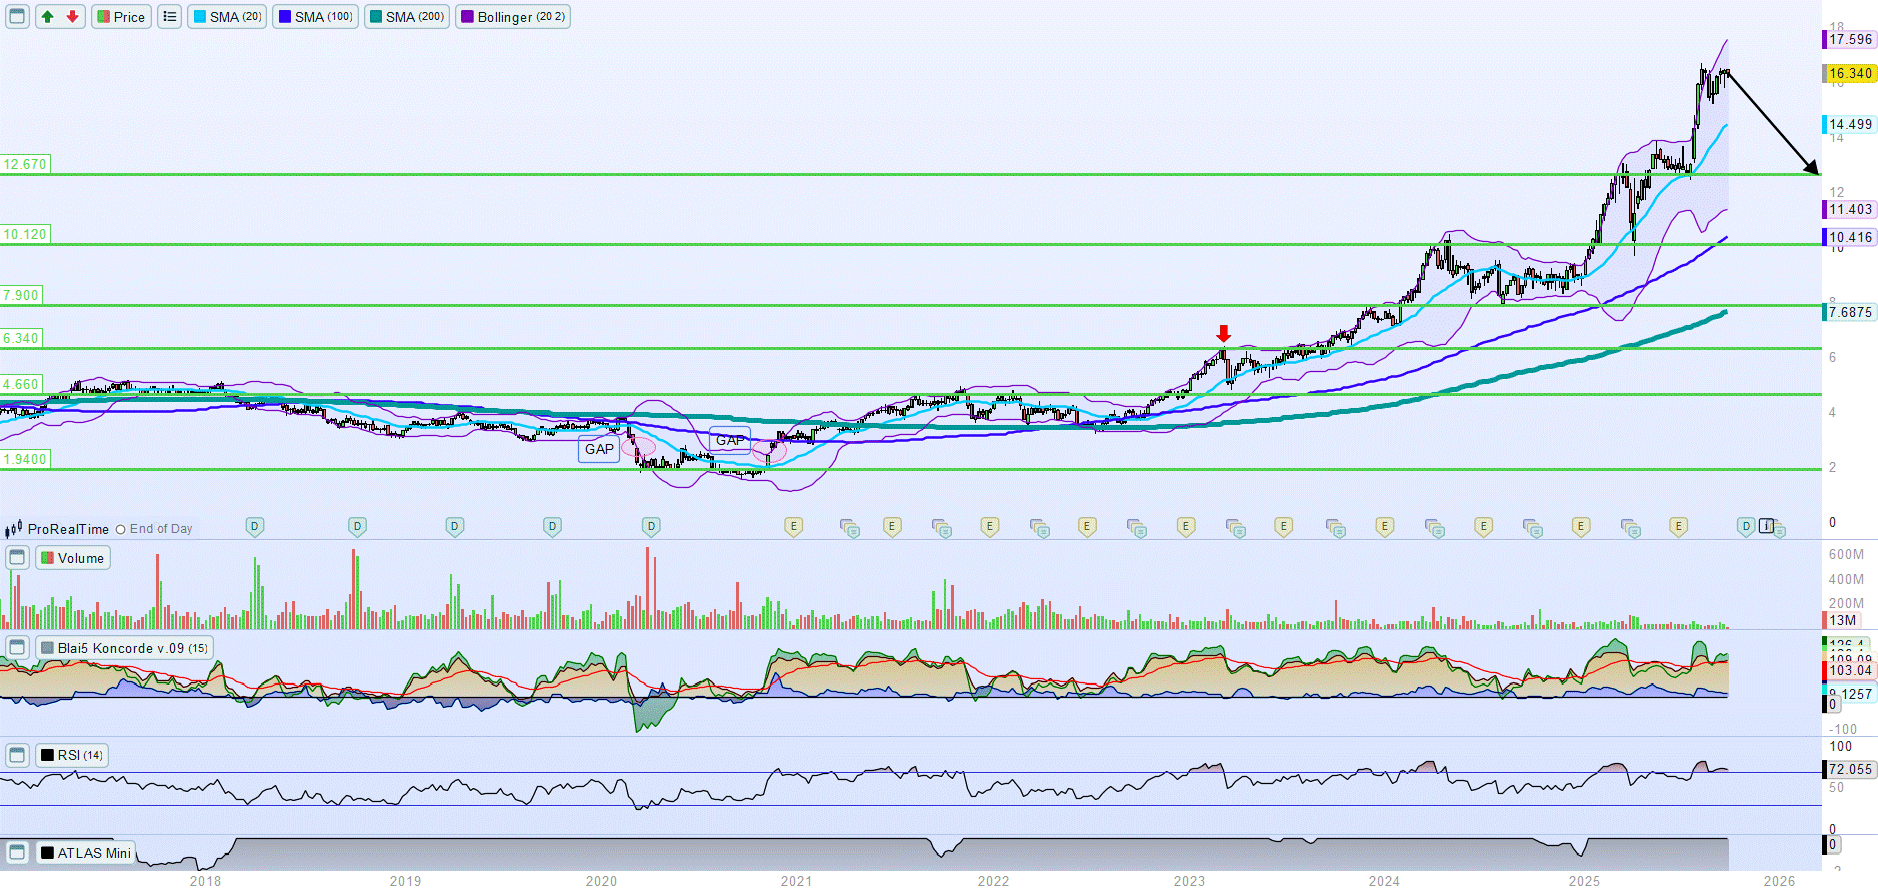Click the Volume indicator label
This screenshot has width=1878, height=888.
(x=73, y=558)
